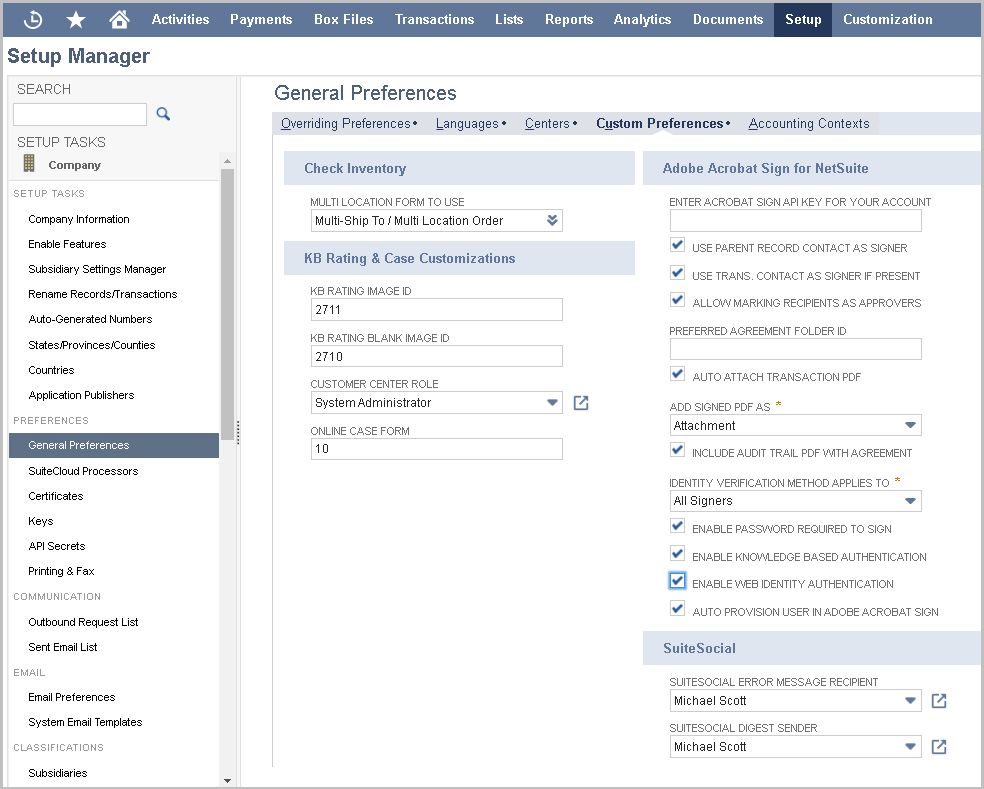This screenshot has height=789, width=984.
Task: Toggle Auto Attach Transaction PDF checkbox
Action: (x=677, y=375)
